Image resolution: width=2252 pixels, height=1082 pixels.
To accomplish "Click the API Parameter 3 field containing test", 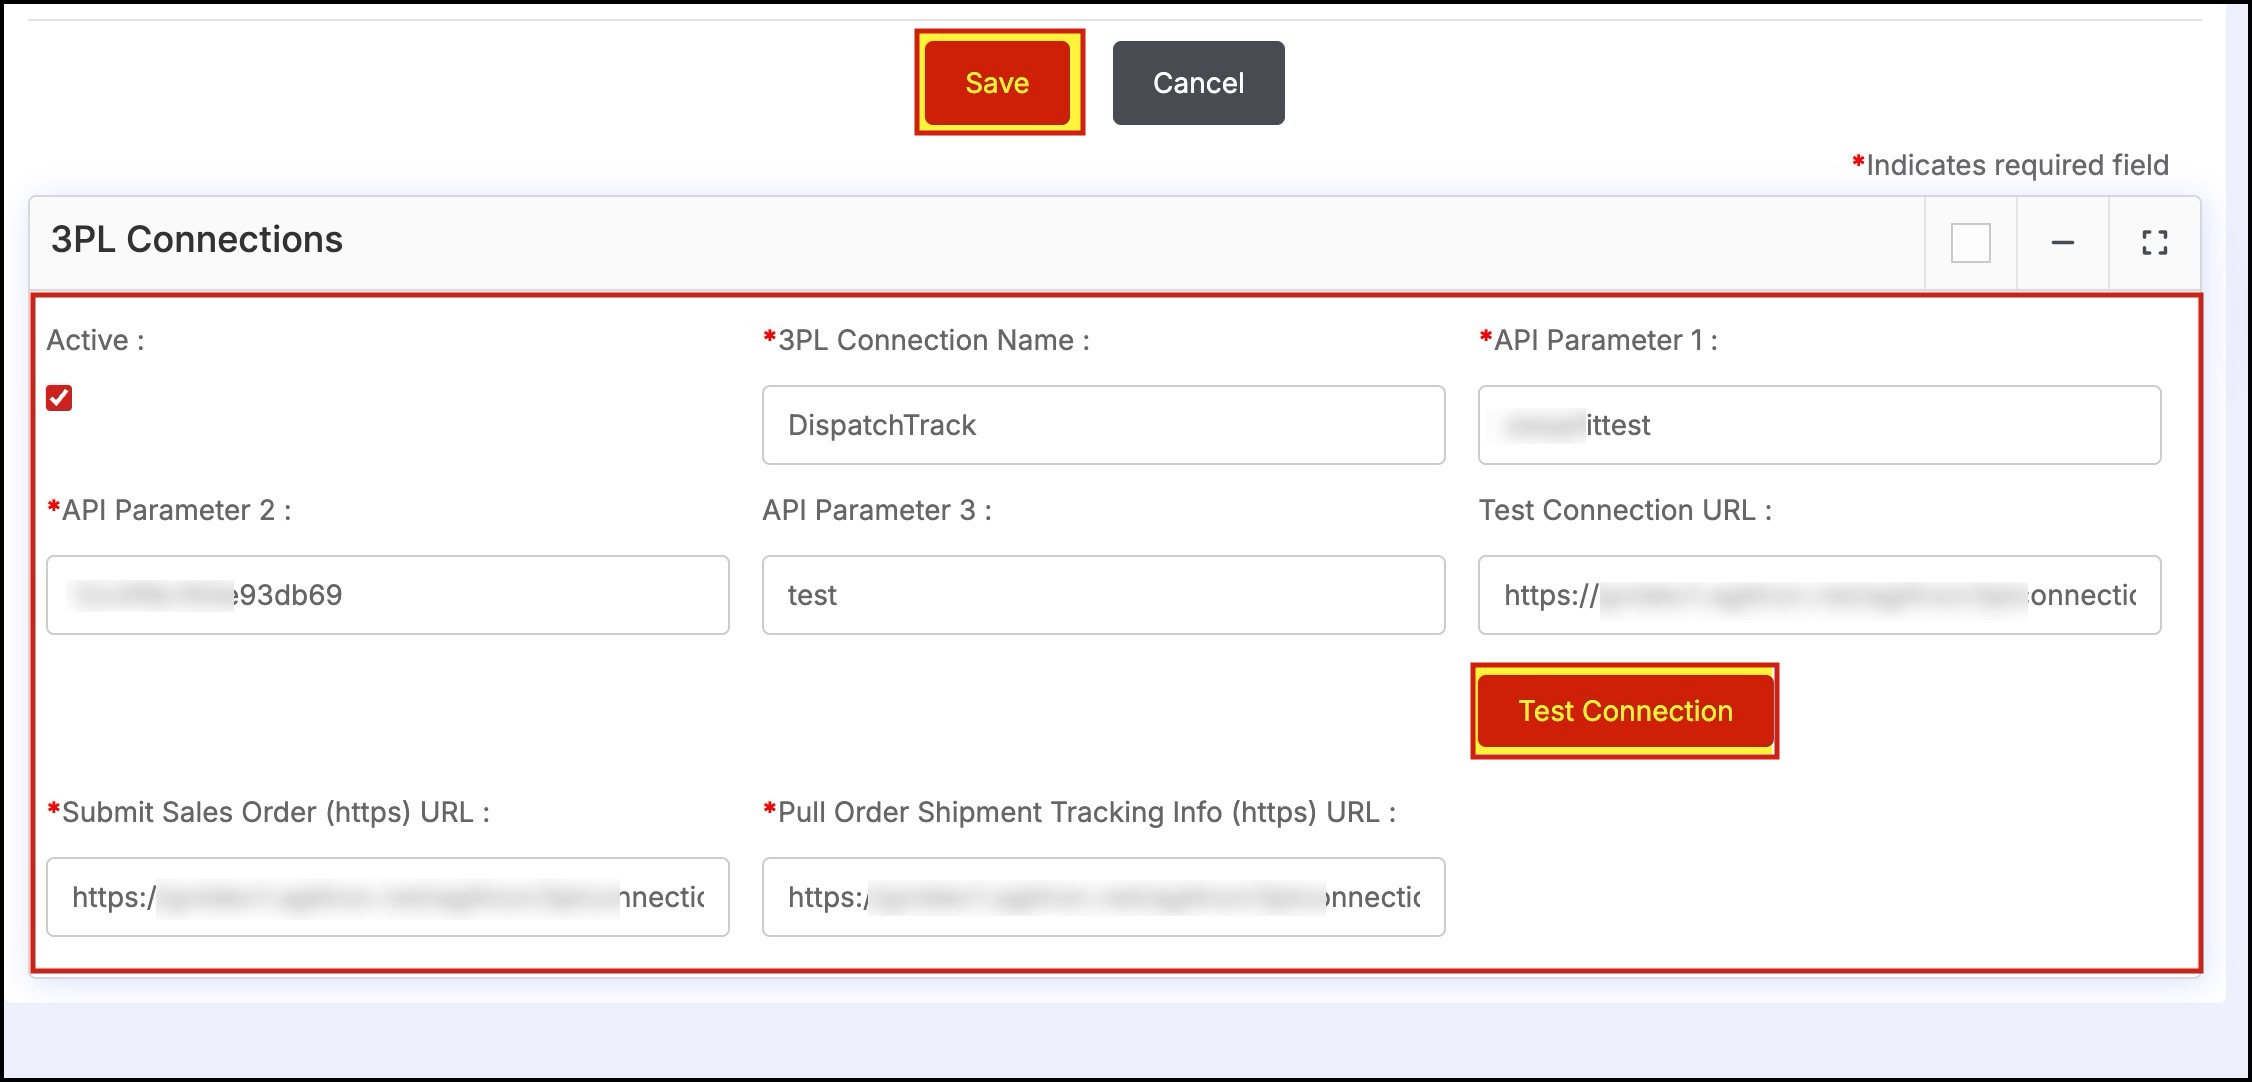I will 1103,595.
